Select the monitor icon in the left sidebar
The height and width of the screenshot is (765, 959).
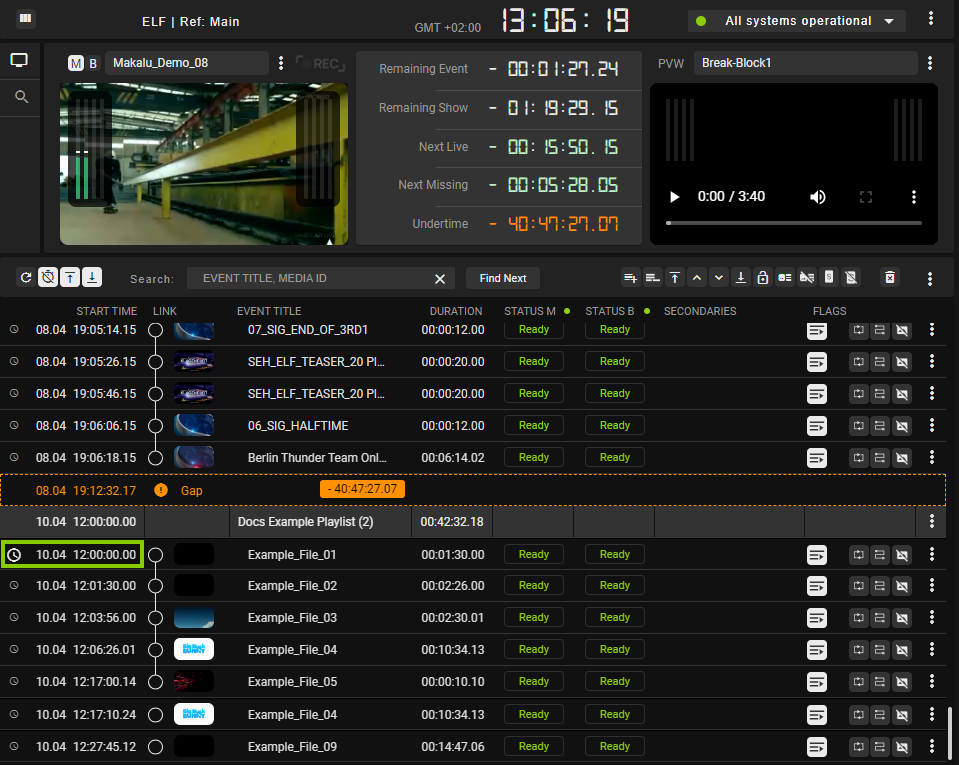[x=19, y=59]
